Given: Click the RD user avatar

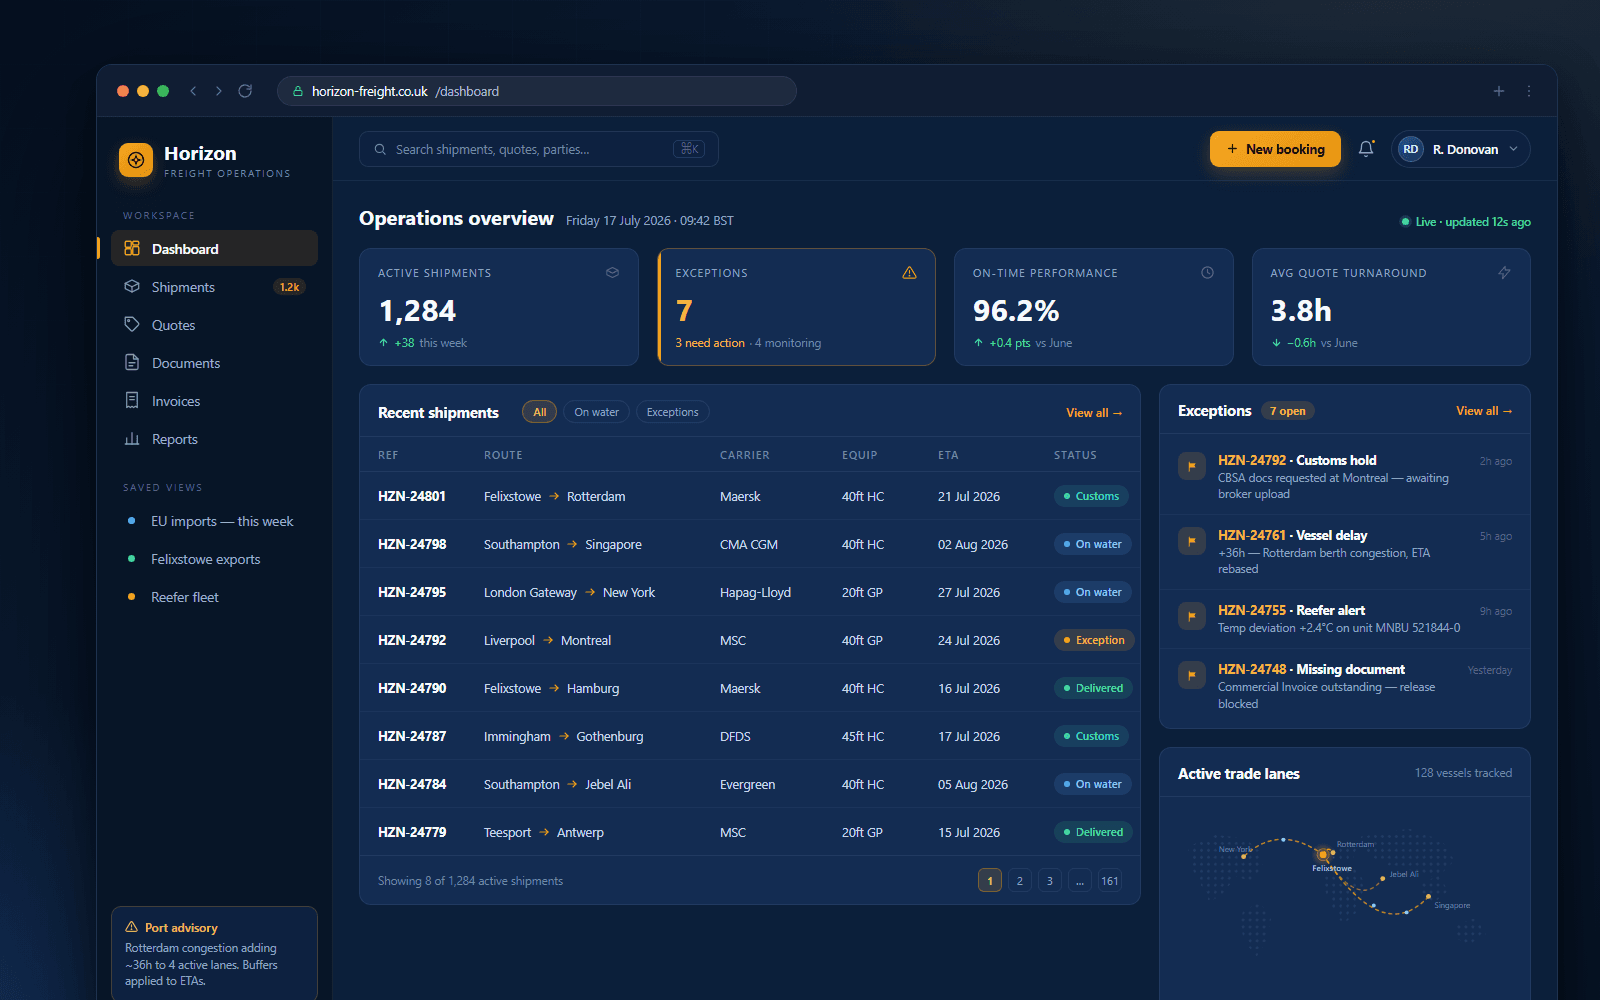Looking at the screenshot, I should point(1410,149).
